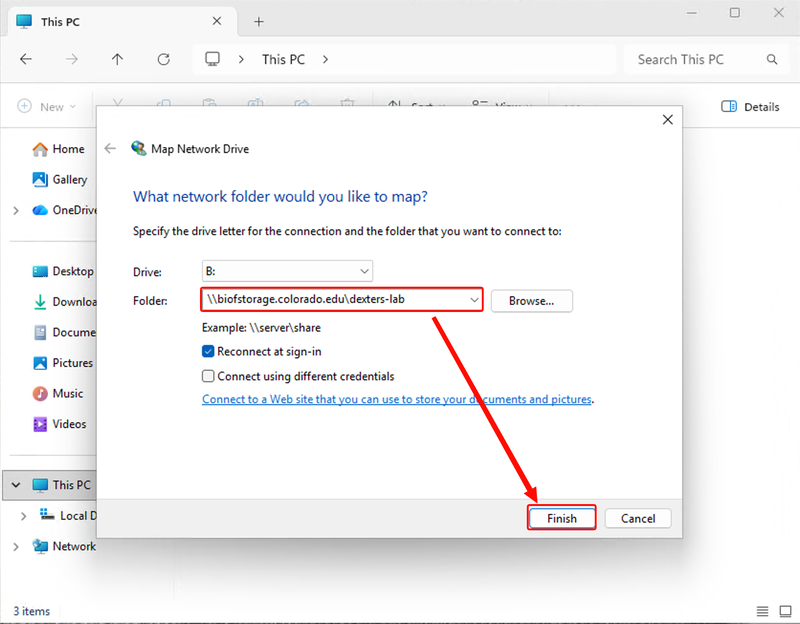Open Documents folder in sidebar
The width and height of the screenshot is (800, 624).
tap(64, 333)
